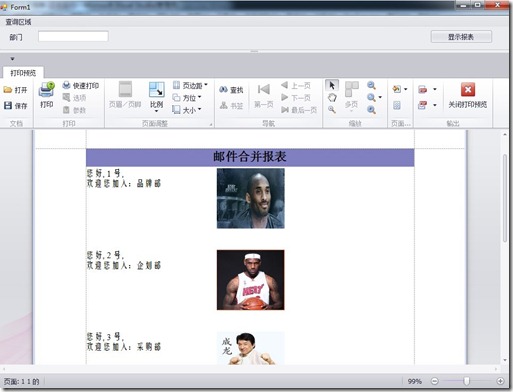Open the page color dropdown arrow
Image resolution: width=513 pixels, height=392 pixels.
point(406,89)
